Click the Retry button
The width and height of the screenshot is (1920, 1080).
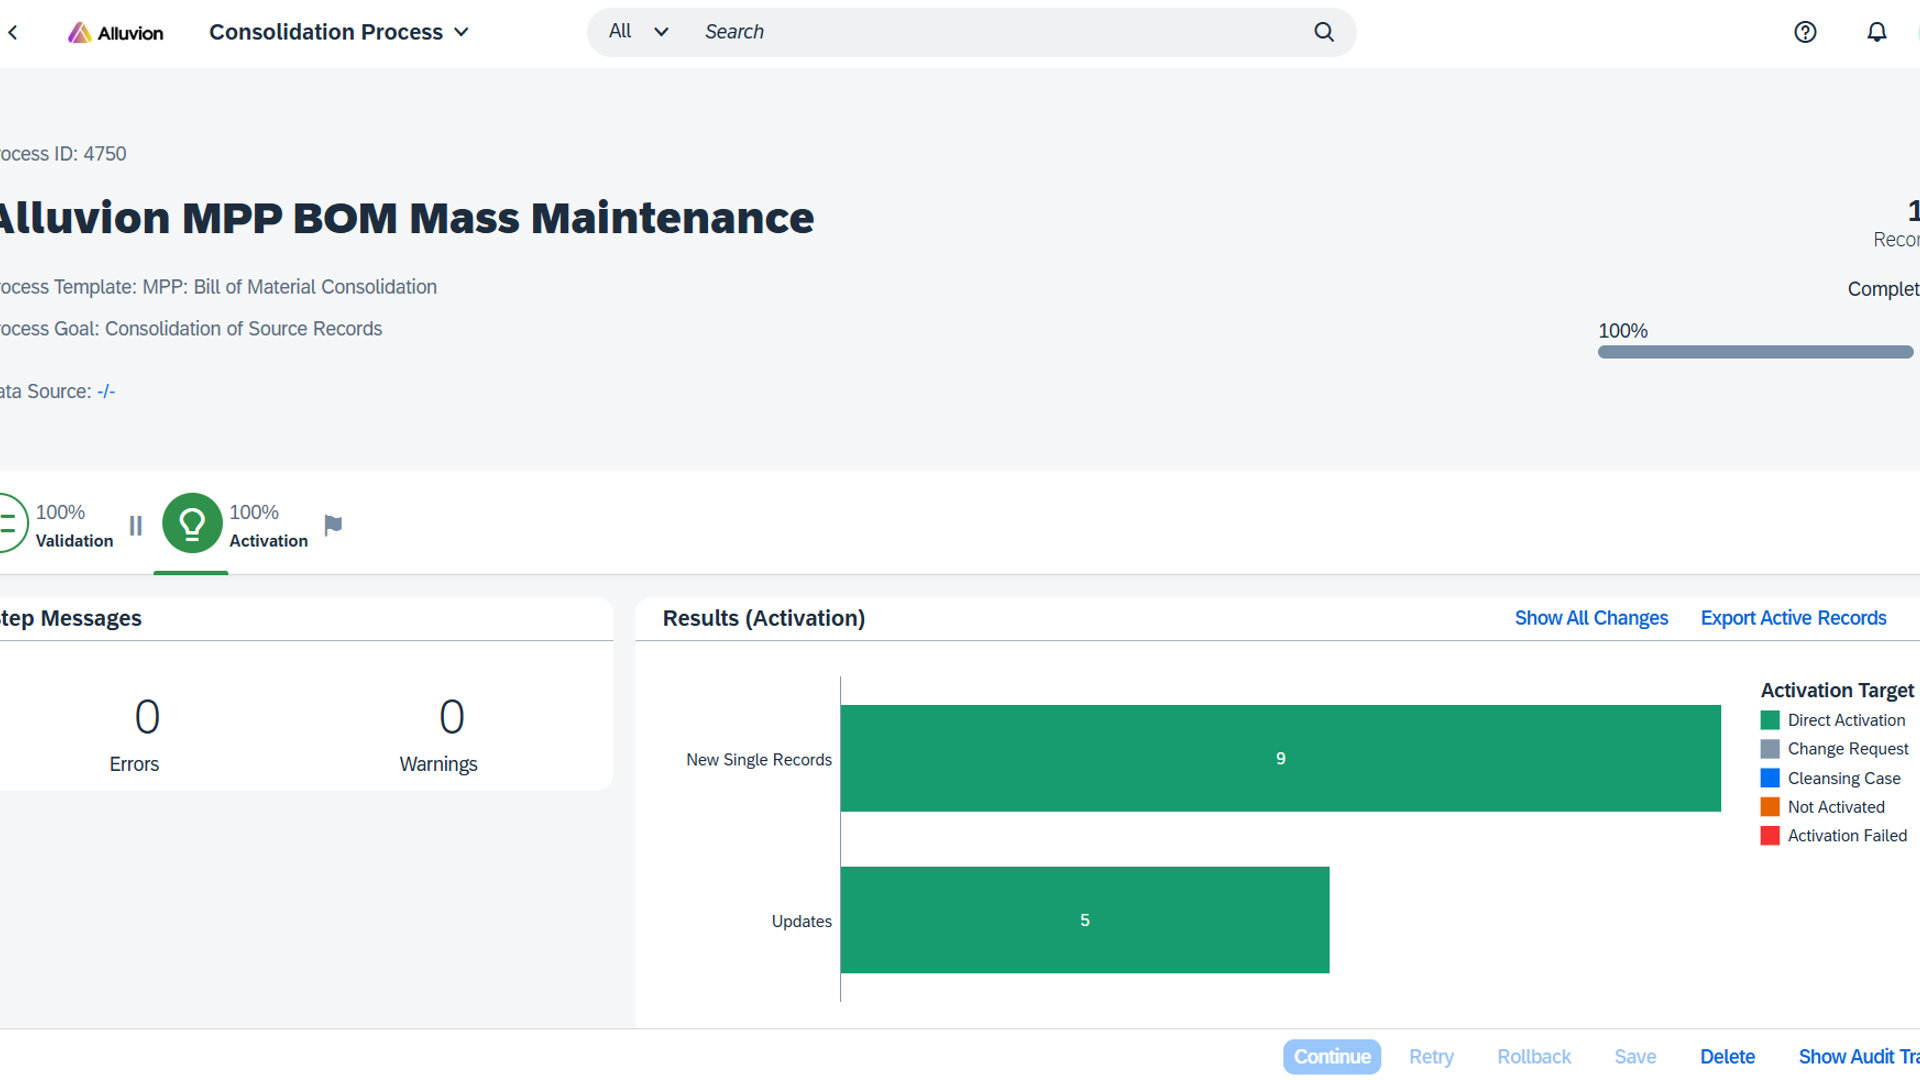[1431, 1057]
